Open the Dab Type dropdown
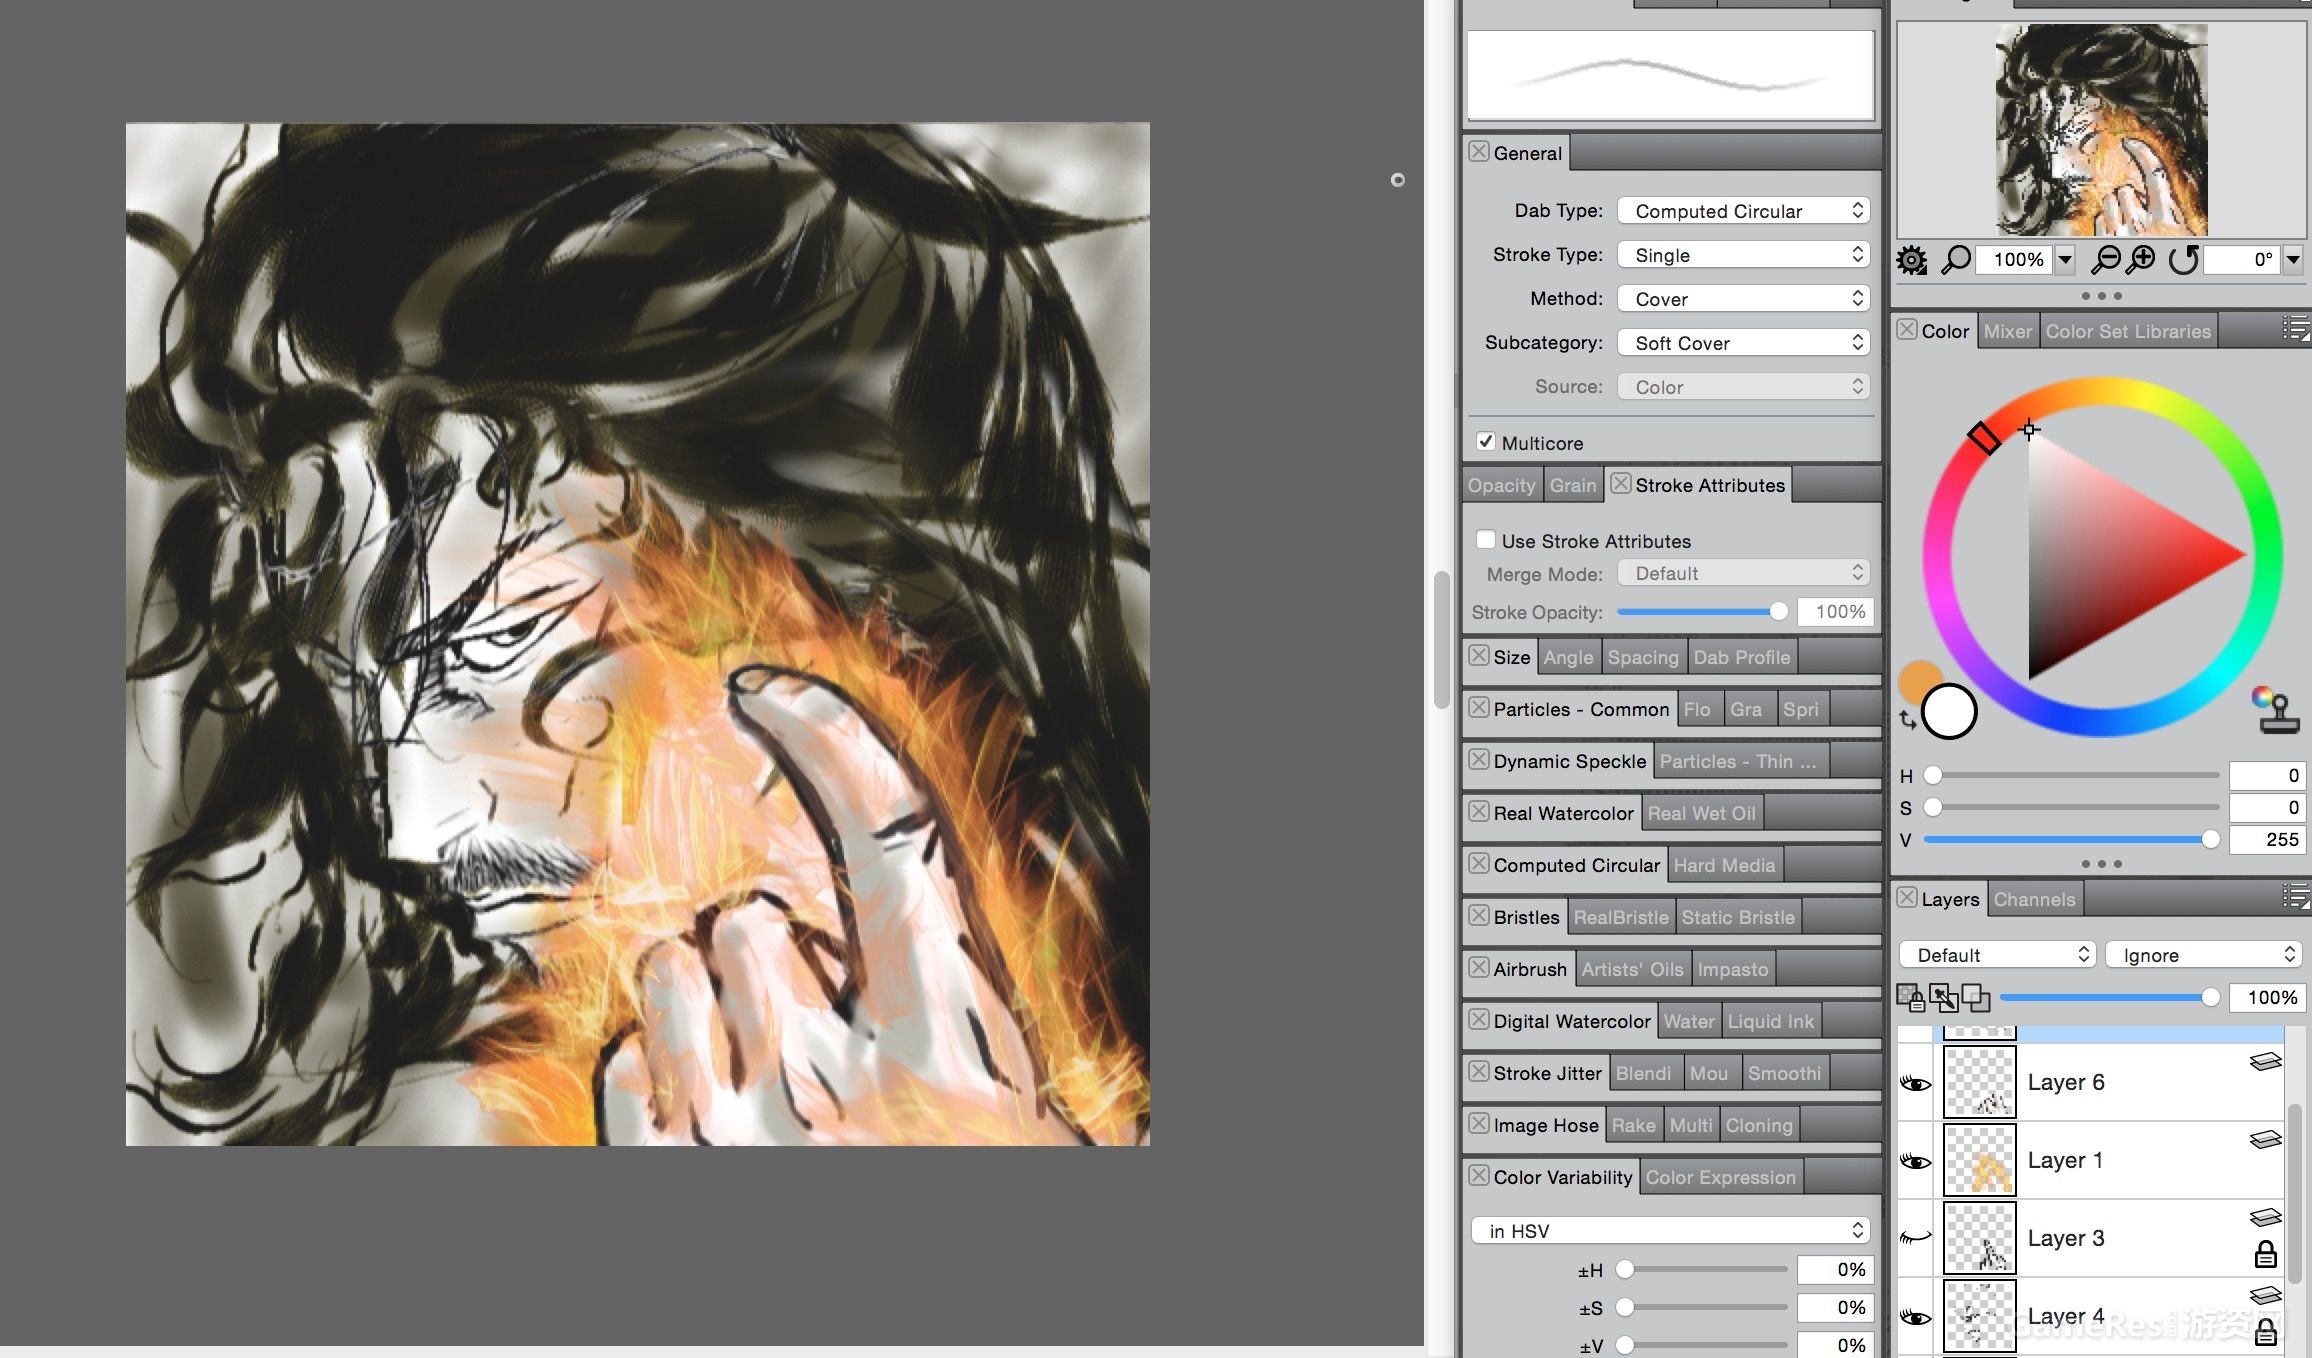This screenshot has width=2312, height=1358. pyautogui.click(x=1743, y=211)
